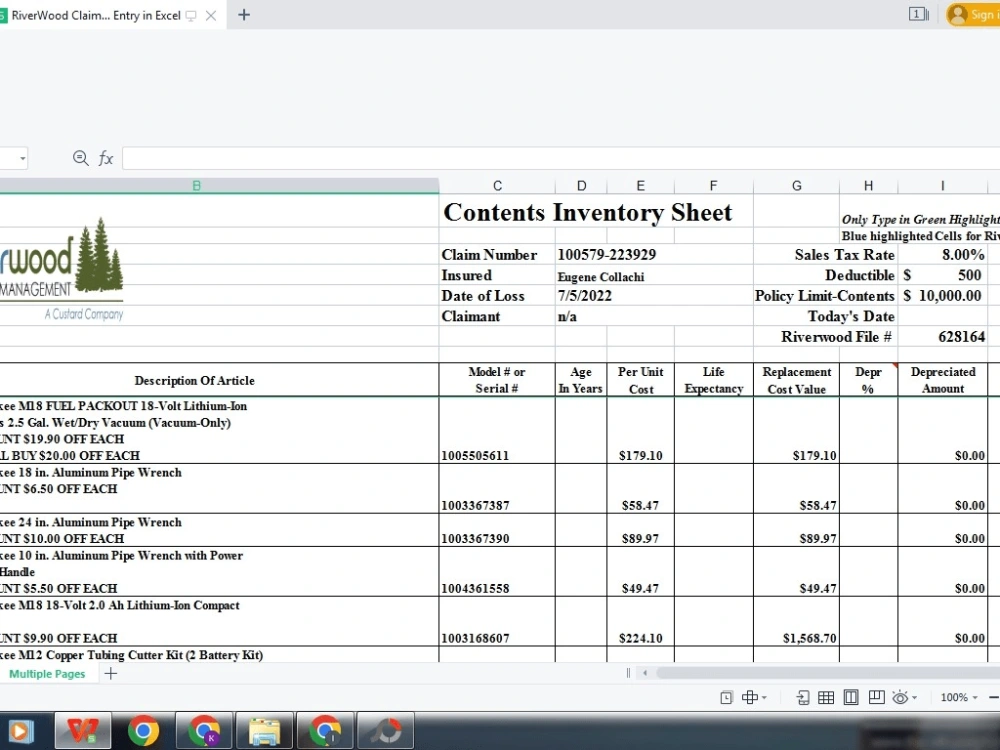
Task: Open the circular loading app in taskbar
Action: [386, 731]
